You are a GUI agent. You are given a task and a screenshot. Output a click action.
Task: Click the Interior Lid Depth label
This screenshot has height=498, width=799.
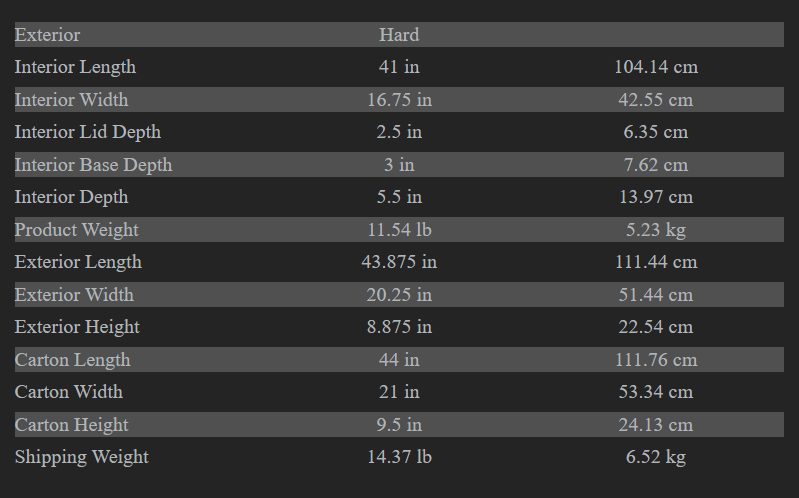pyautogui.click(x=87, y=132)
